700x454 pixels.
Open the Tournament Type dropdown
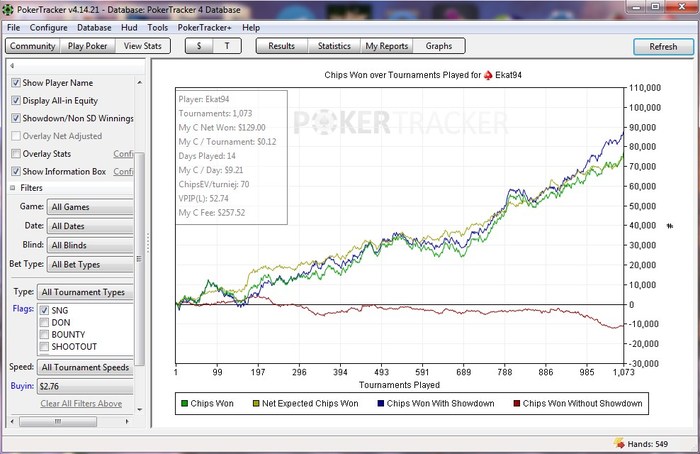[85, 292]
